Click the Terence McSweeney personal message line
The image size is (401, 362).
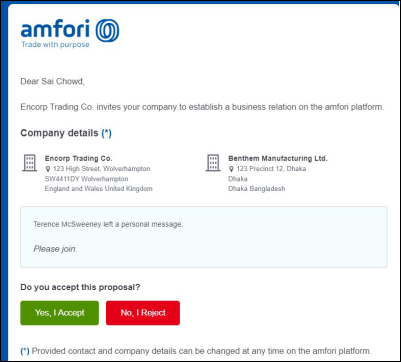coord(108,224)
